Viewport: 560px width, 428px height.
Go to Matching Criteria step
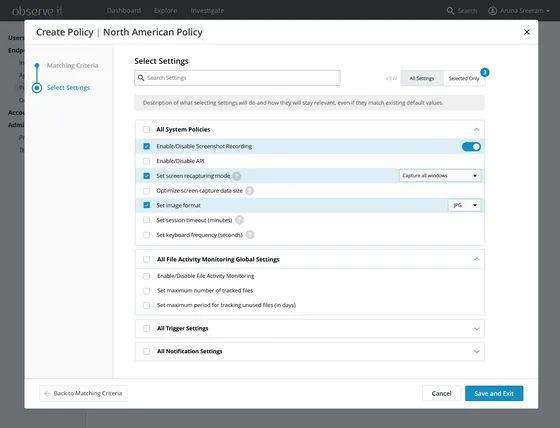(x=72, y=65)
